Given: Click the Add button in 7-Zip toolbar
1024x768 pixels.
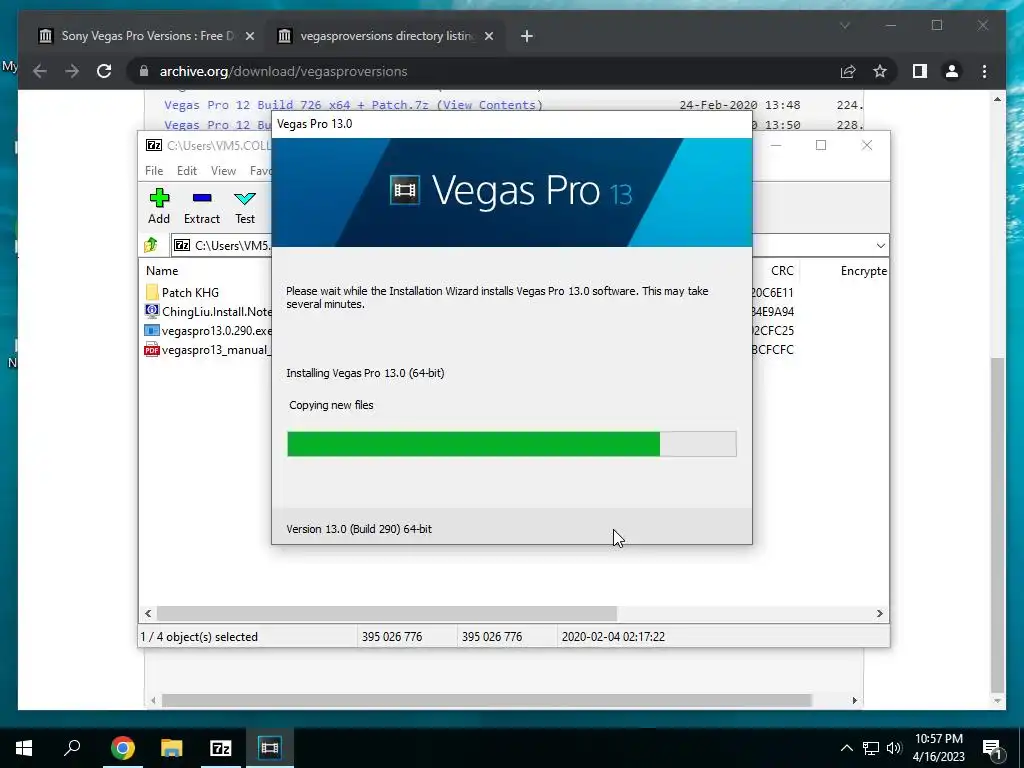Looking at the screenshot, I should coord(159,207).
